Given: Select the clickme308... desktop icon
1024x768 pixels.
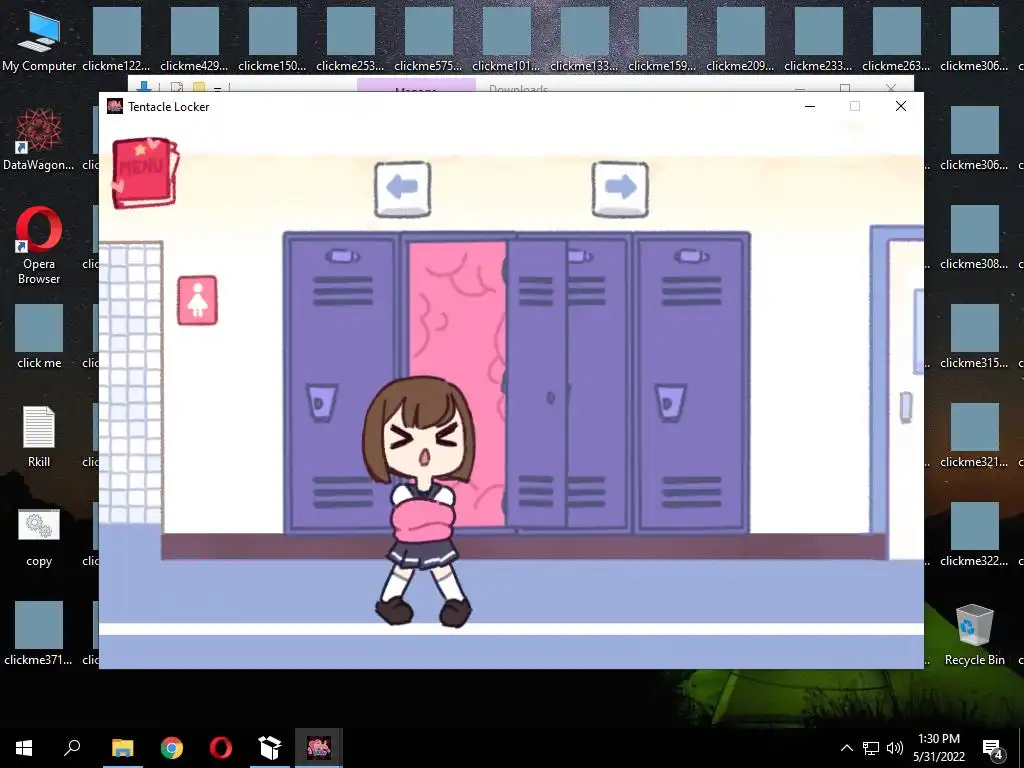Looking at the screenshot, I should pos(974,238).
